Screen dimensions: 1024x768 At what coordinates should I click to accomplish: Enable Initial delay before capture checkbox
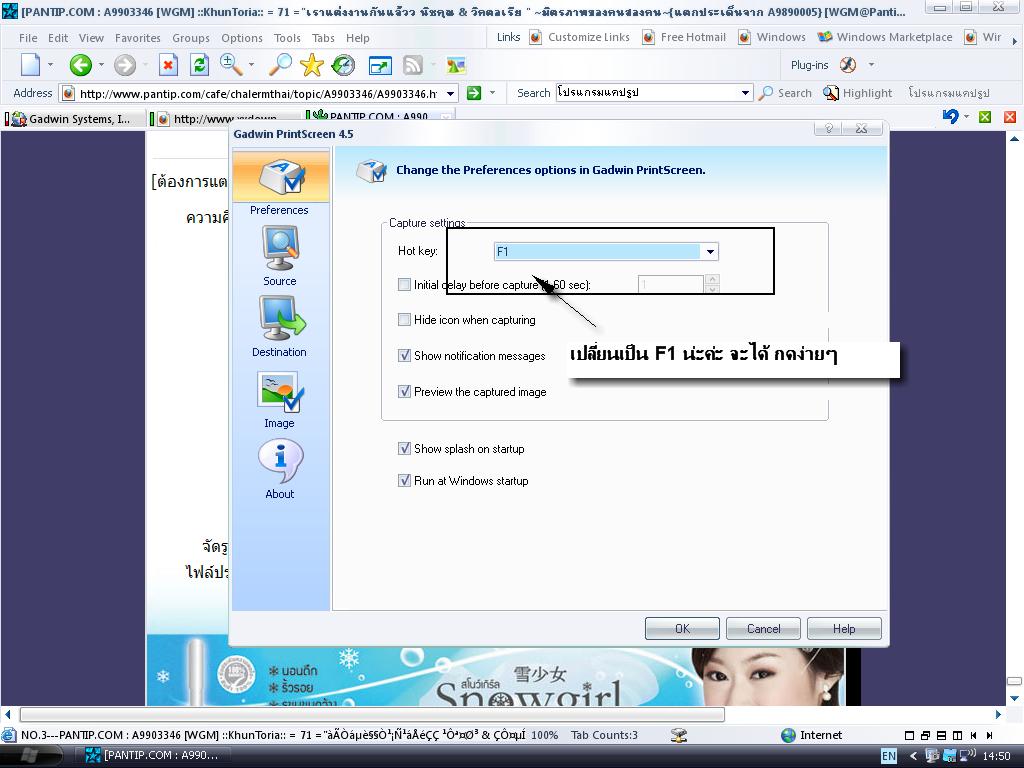(404, 284)
